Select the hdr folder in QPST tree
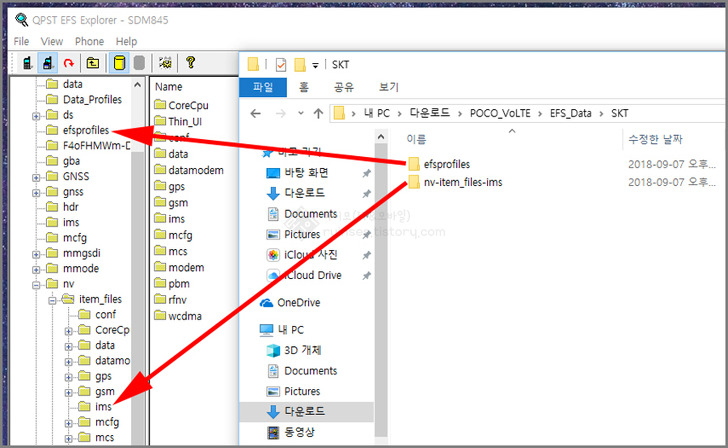Screen dimensions: 728x448 pos(71,207)
